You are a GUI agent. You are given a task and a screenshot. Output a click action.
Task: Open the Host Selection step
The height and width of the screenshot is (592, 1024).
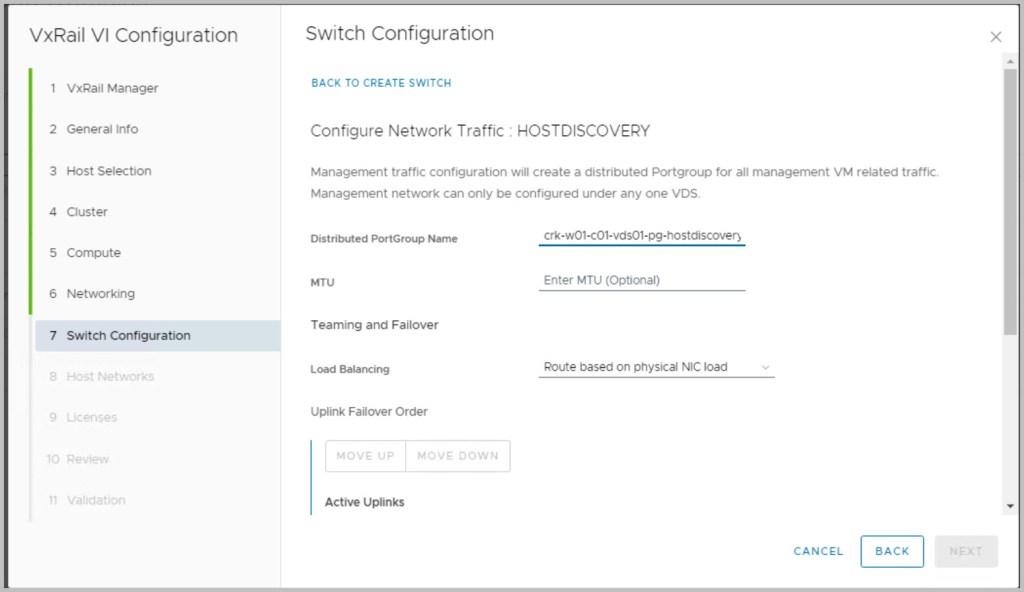click(108, 171)
